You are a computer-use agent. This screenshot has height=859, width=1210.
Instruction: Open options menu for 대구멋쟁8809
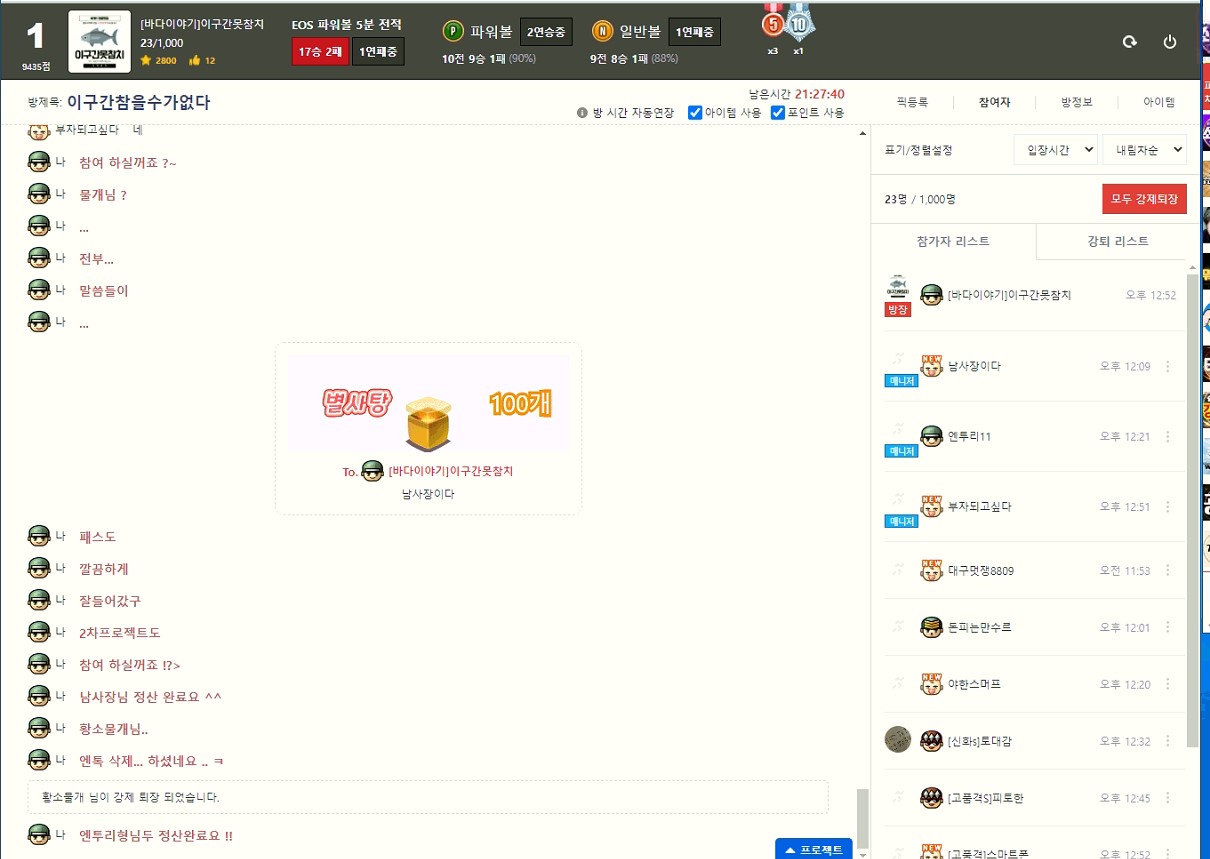tap(1168, 571)
